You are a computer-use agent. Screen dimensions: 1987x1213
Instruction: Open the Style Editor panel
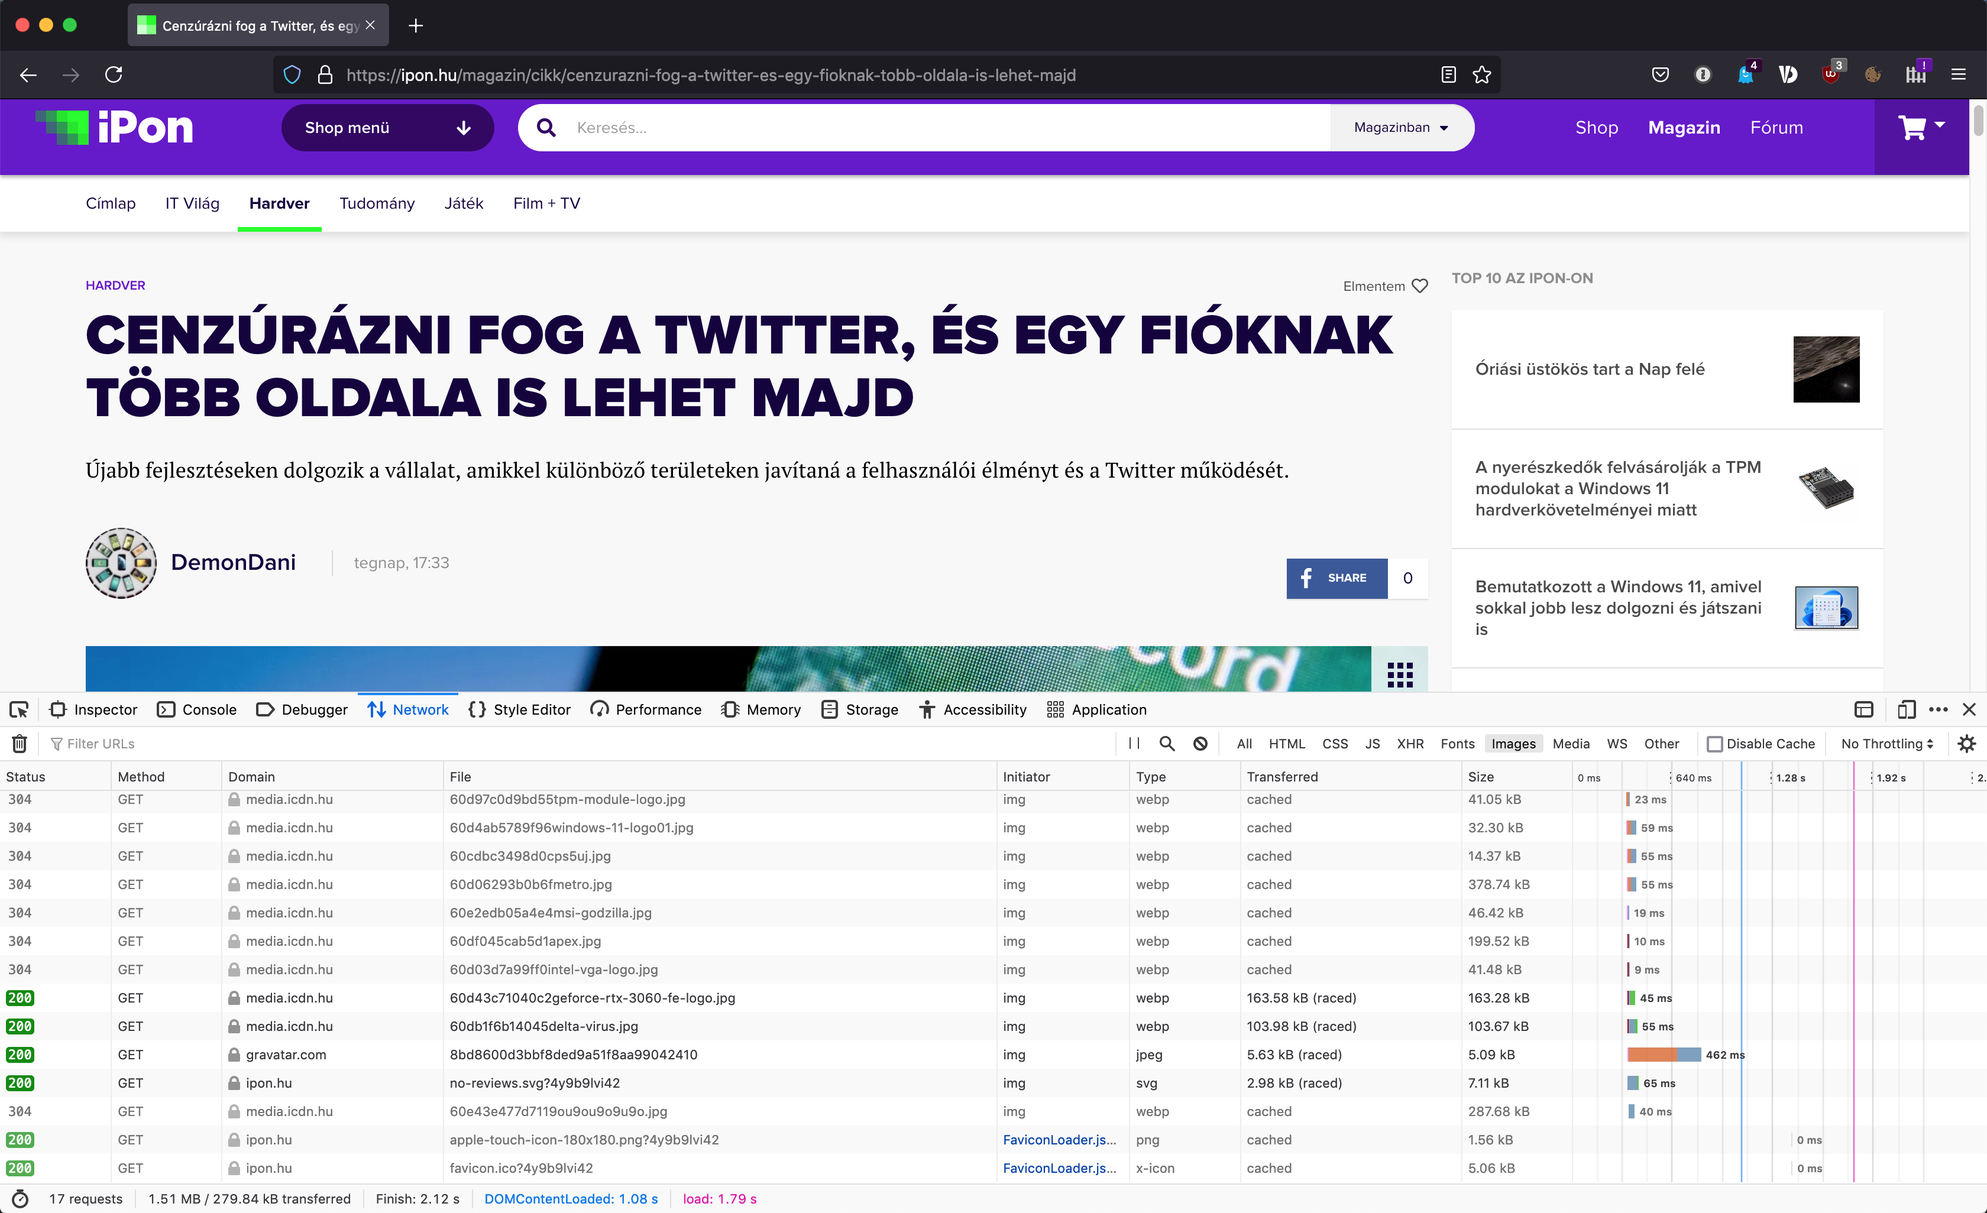pos(519,710)
